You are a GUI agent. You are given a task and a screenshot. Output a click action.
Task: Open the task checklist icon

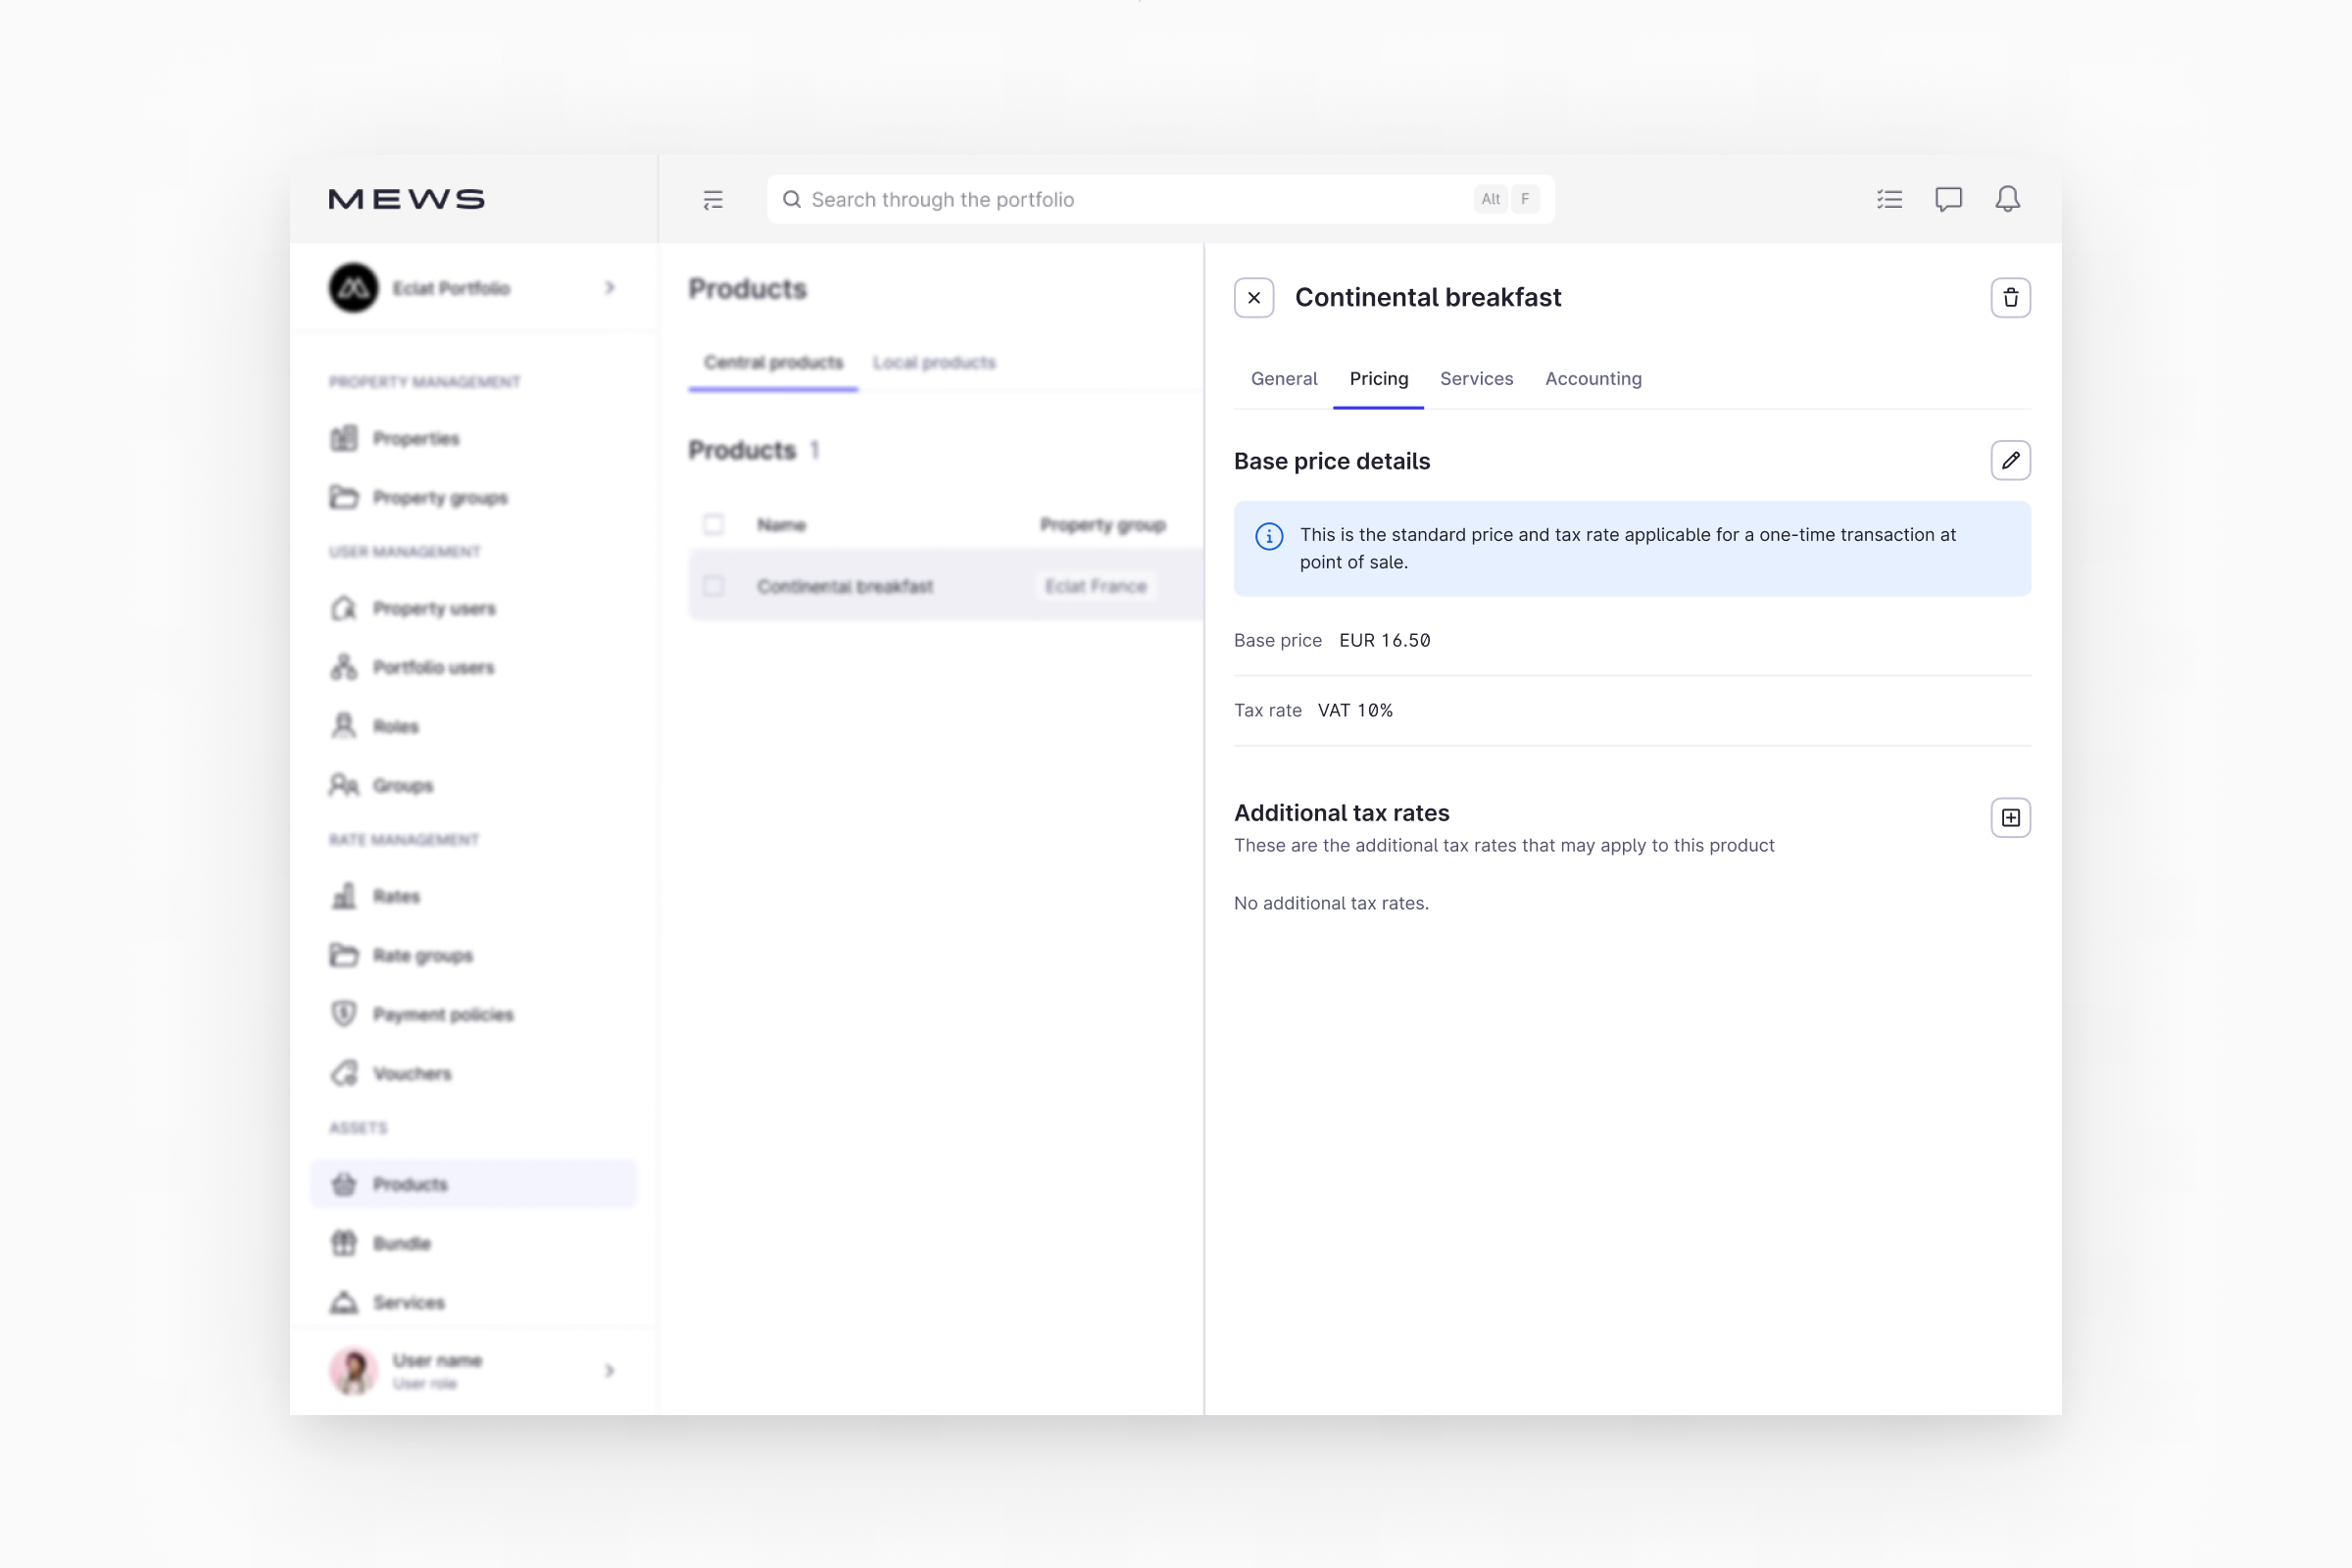(1889, 199)
